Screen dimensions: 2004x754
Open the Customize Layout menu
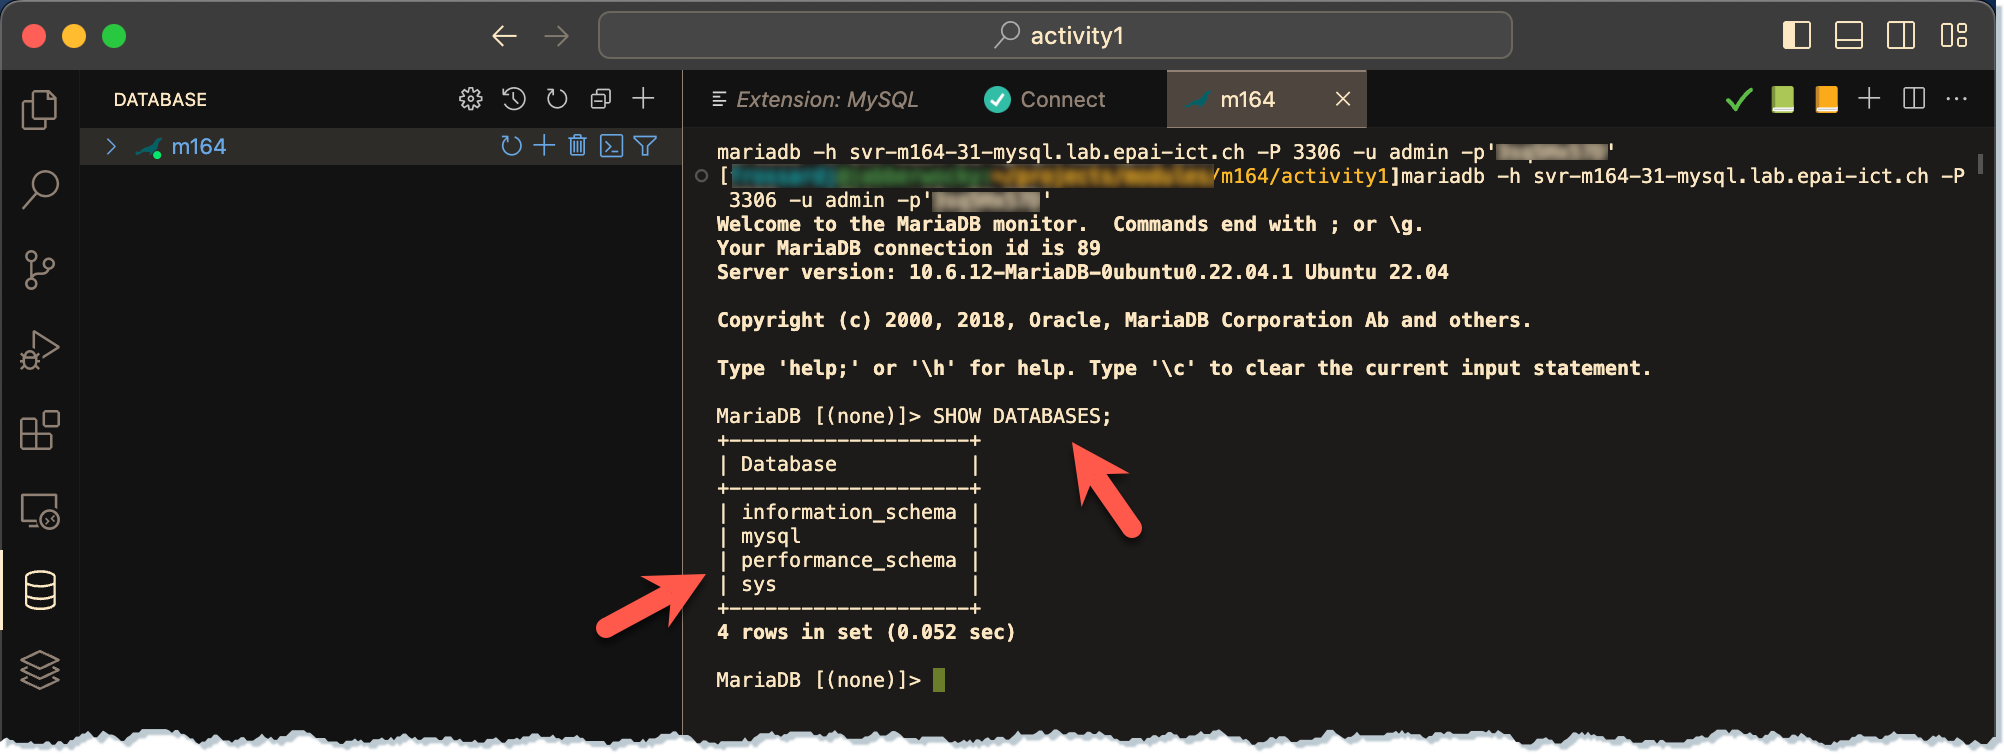[1954, 36]
